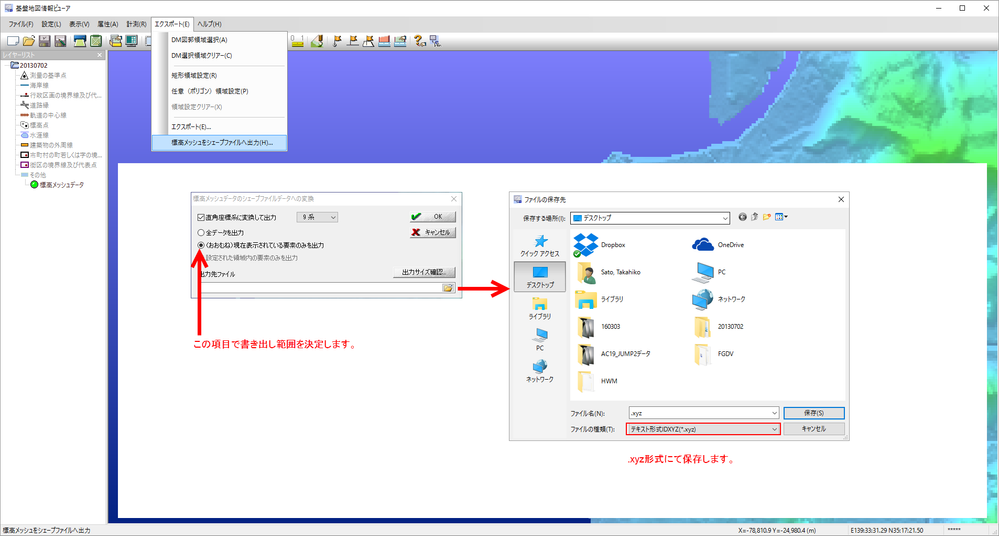Viewport: 999px width, 536px height.
Task: Toggle the green 標高メッシュデータ layer indicator
Action: [x=34, y=185]
